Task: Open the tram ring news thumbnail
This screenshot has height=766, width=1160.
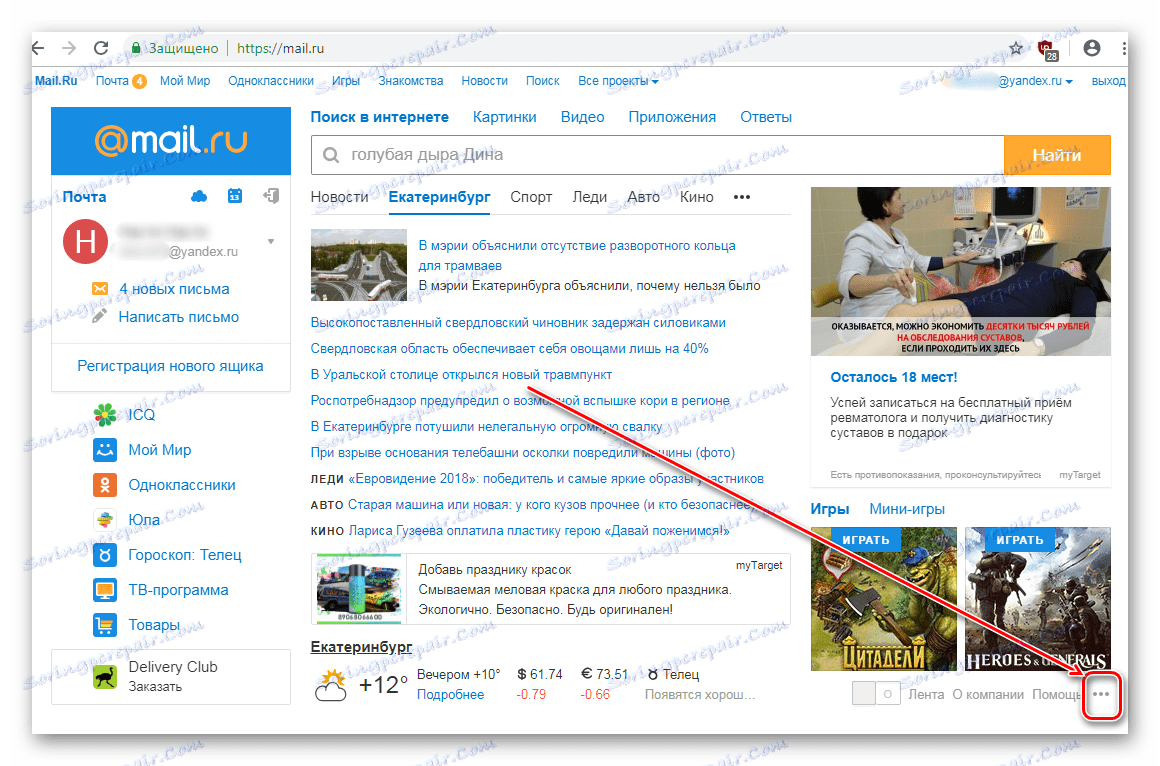Action: click(359, 265)
